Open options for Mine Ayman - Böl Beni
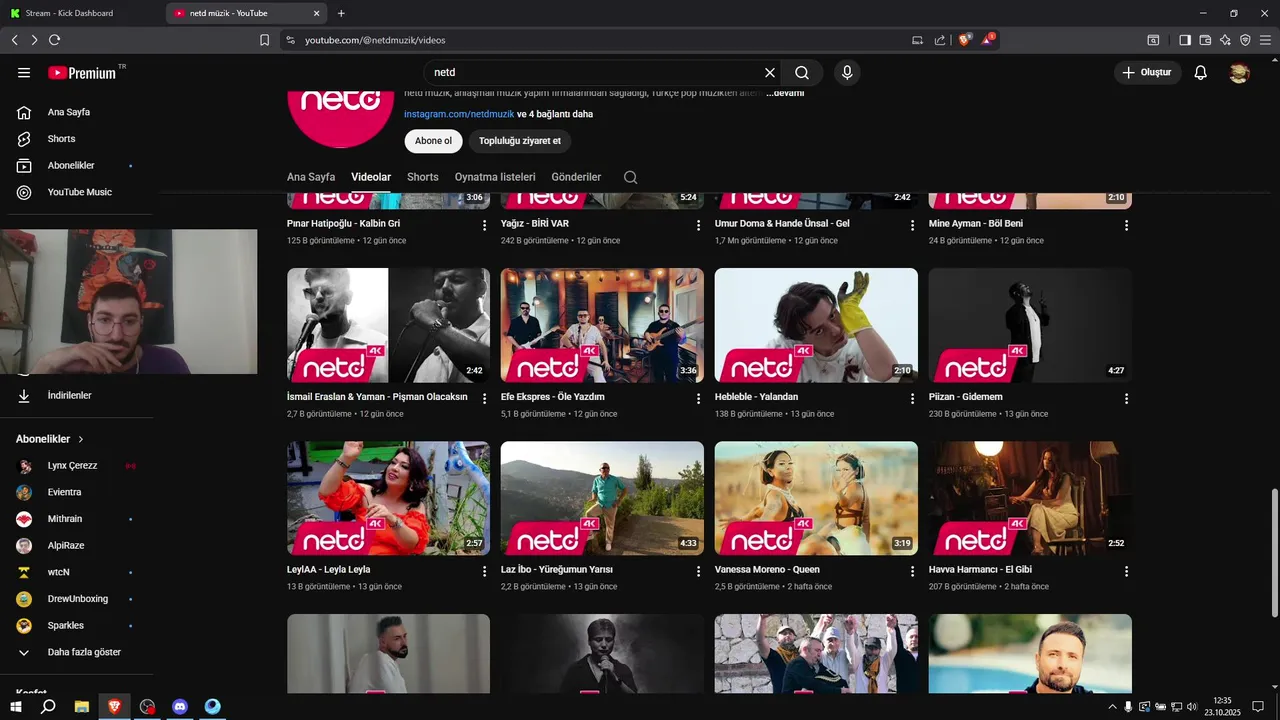Screen dimensions: 1280x720 (1127, 225)
